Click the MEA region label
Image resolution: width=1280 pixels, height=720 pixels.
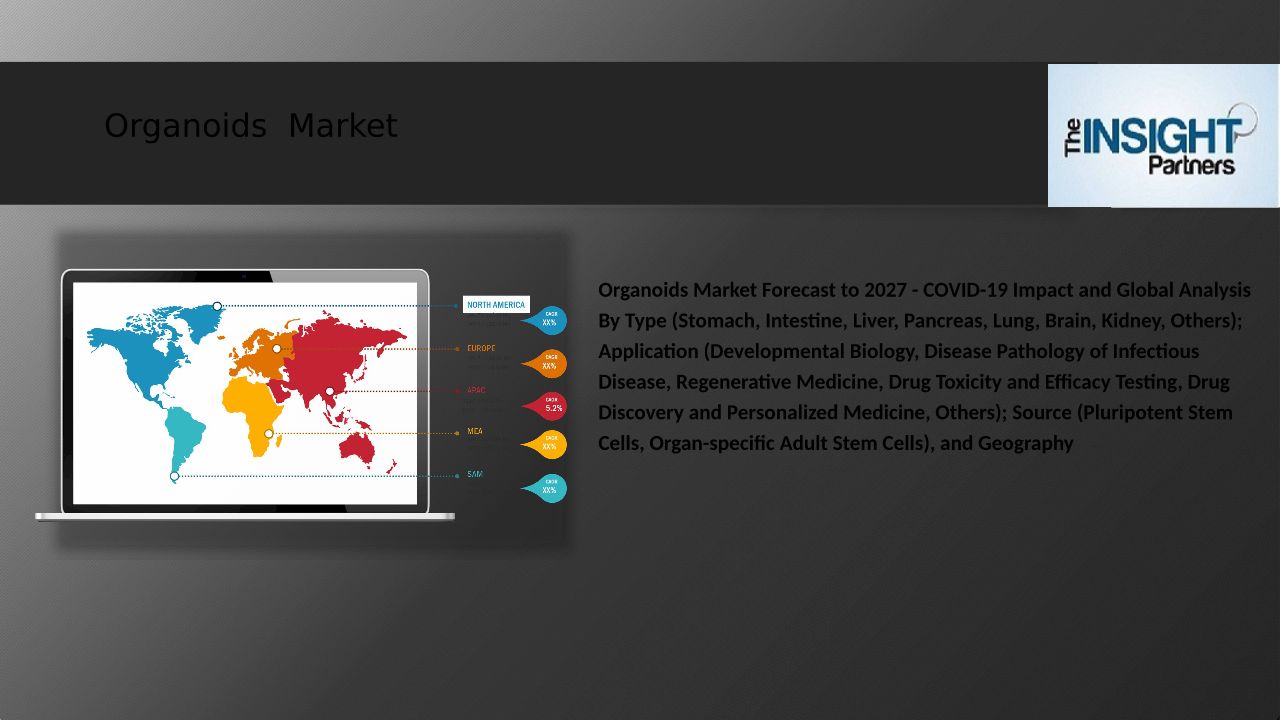[475, 432]
